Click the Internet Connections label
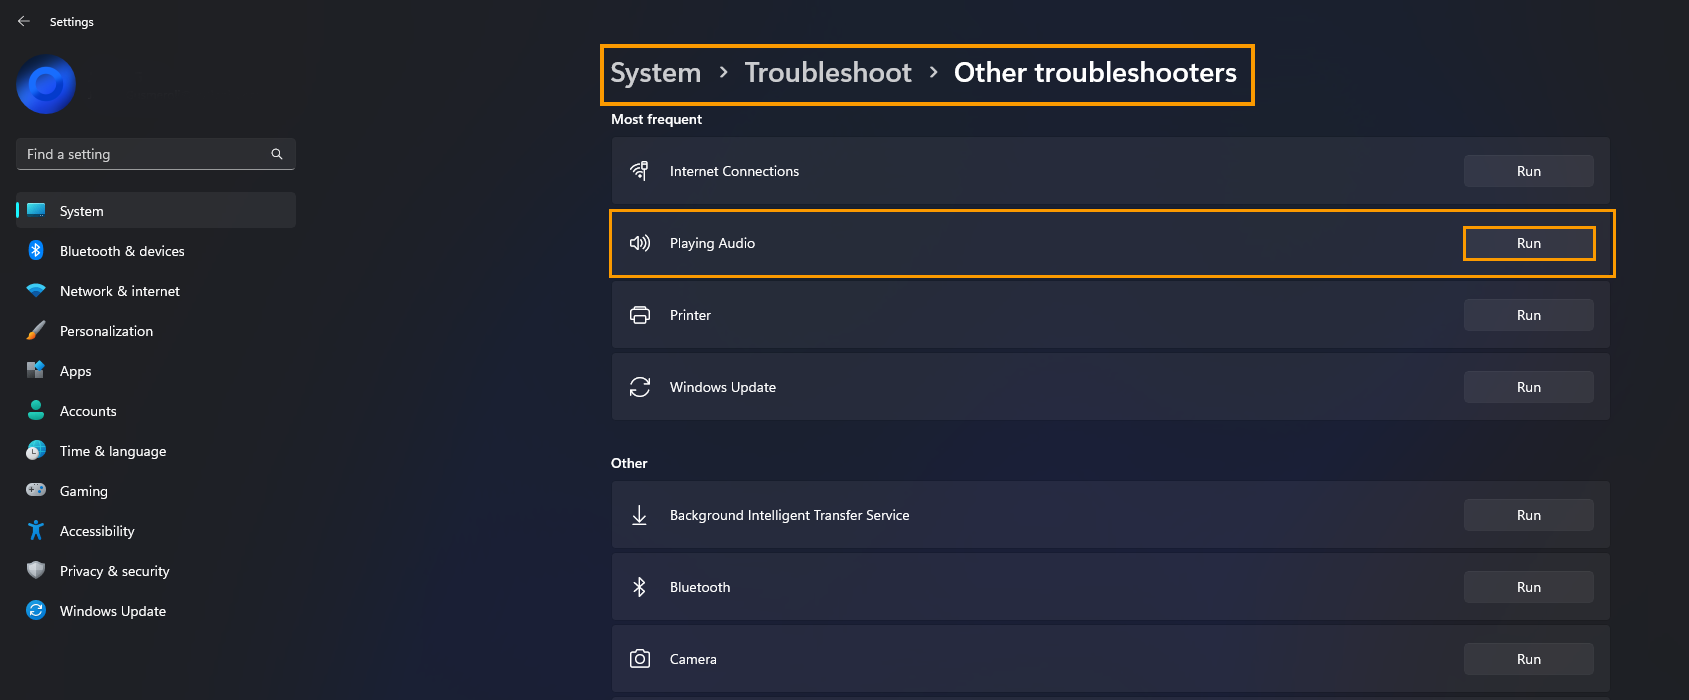This screenshot has height=700, width=1689. pyautogui.click(x=734, y=171)
